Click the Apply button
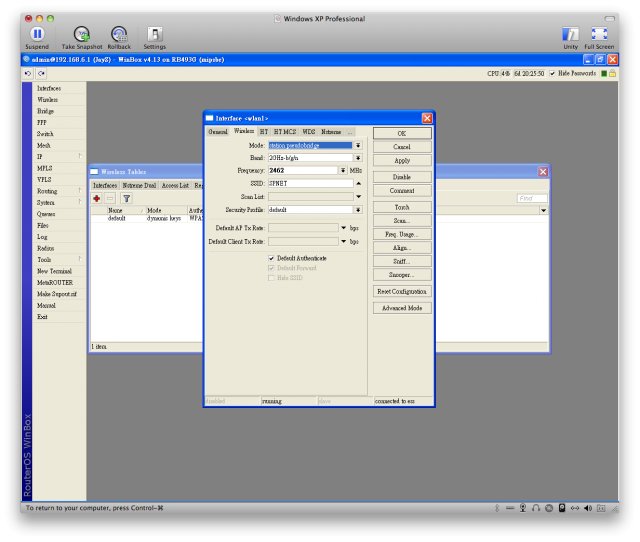Viewport: 640px width, 542px height. pos(402,161)
